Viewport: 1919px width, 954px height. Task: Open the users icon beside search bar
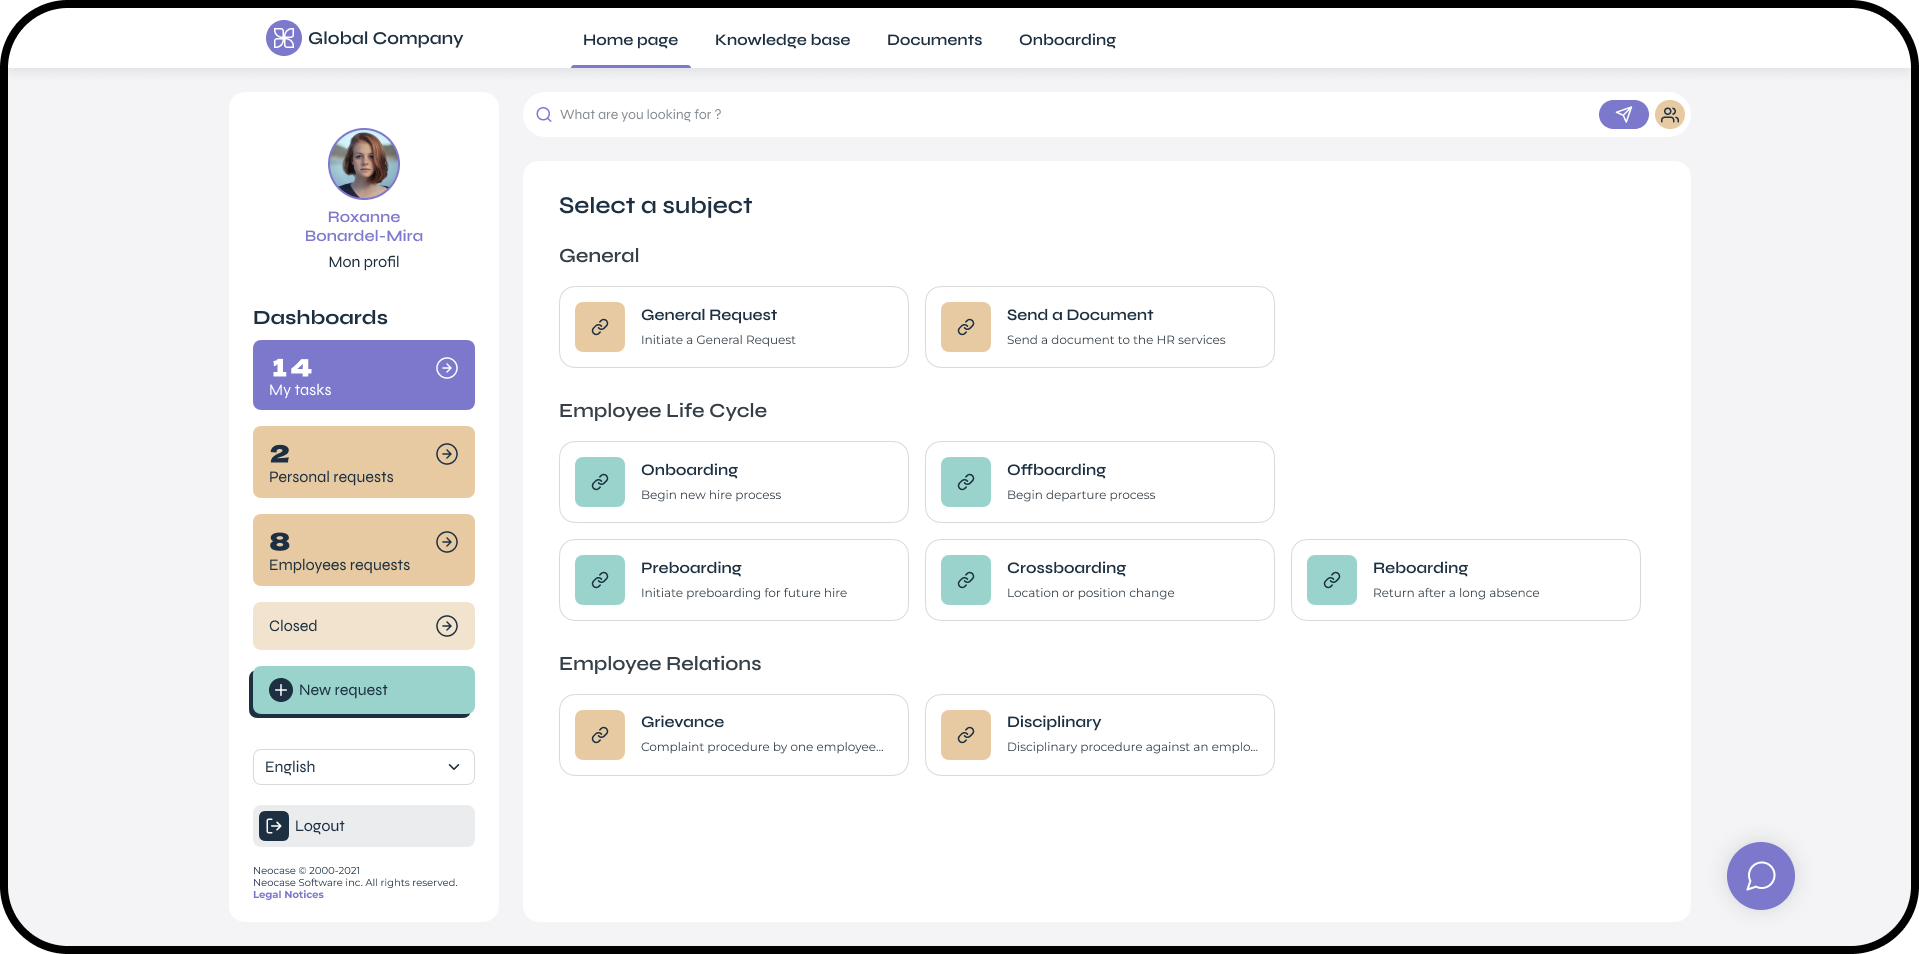coord(1669,115)
